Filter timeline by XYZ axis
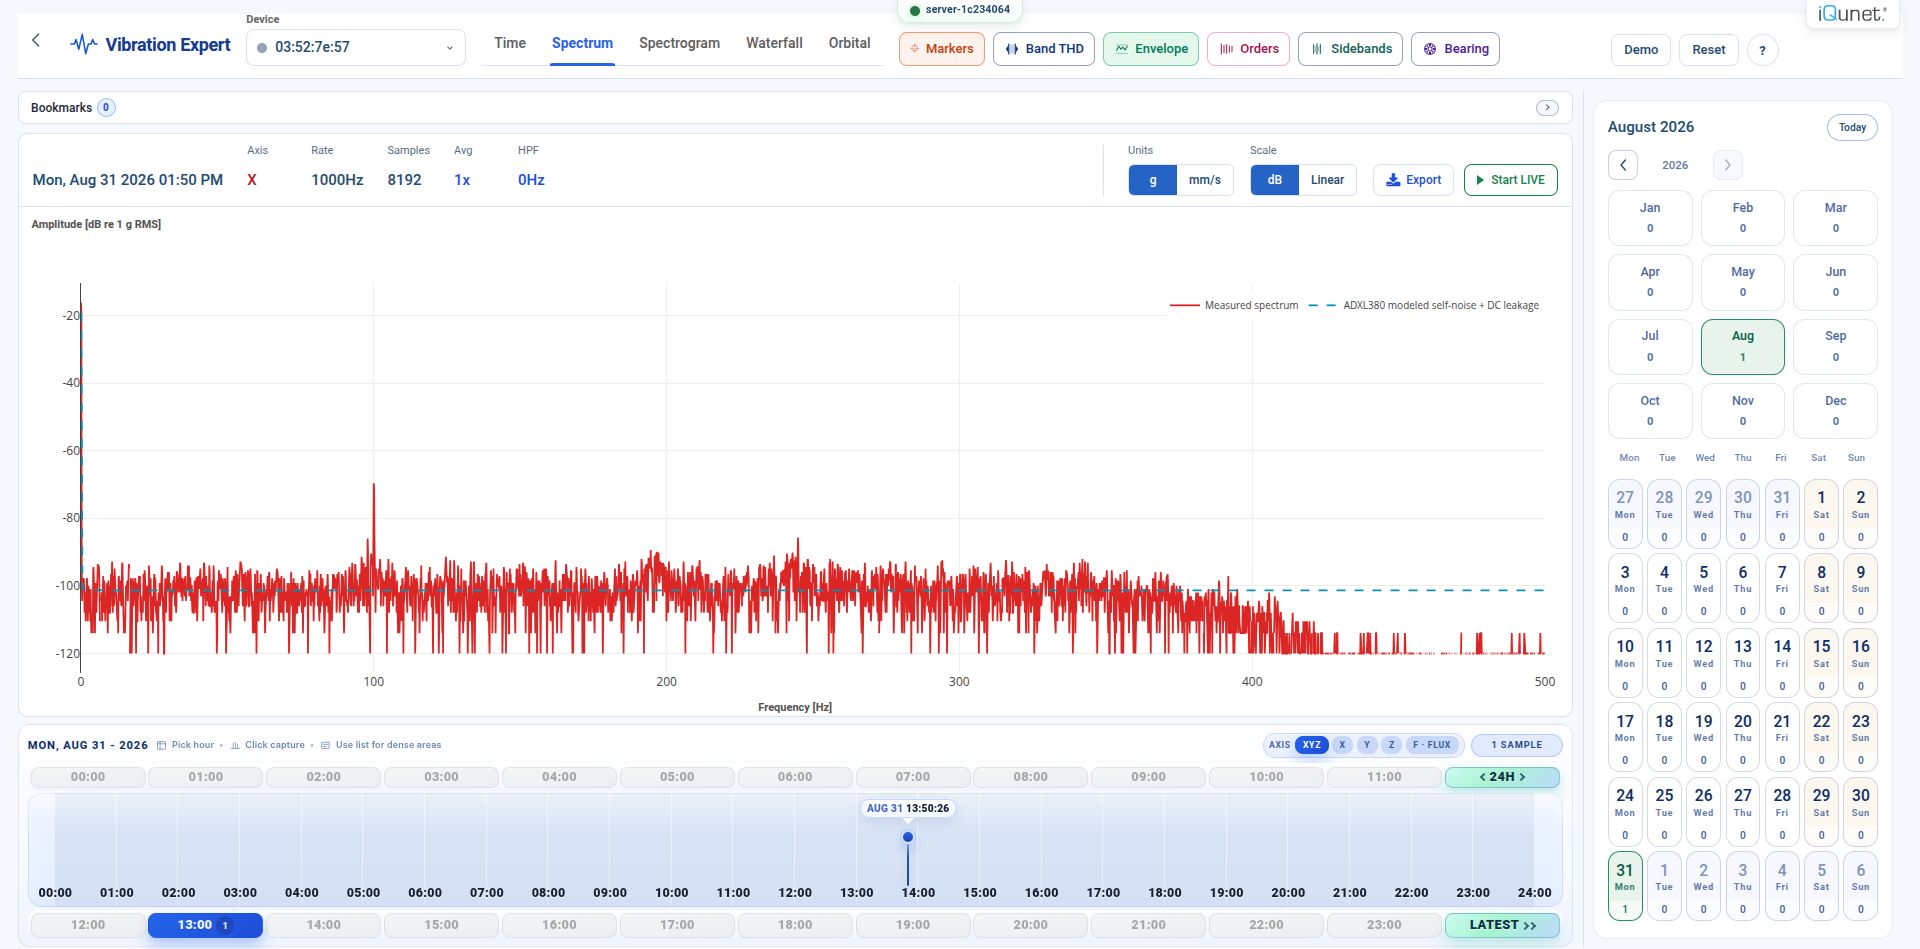Image resolution: width=1920 pixels, height=949 pixels. tap(1311, 745)
